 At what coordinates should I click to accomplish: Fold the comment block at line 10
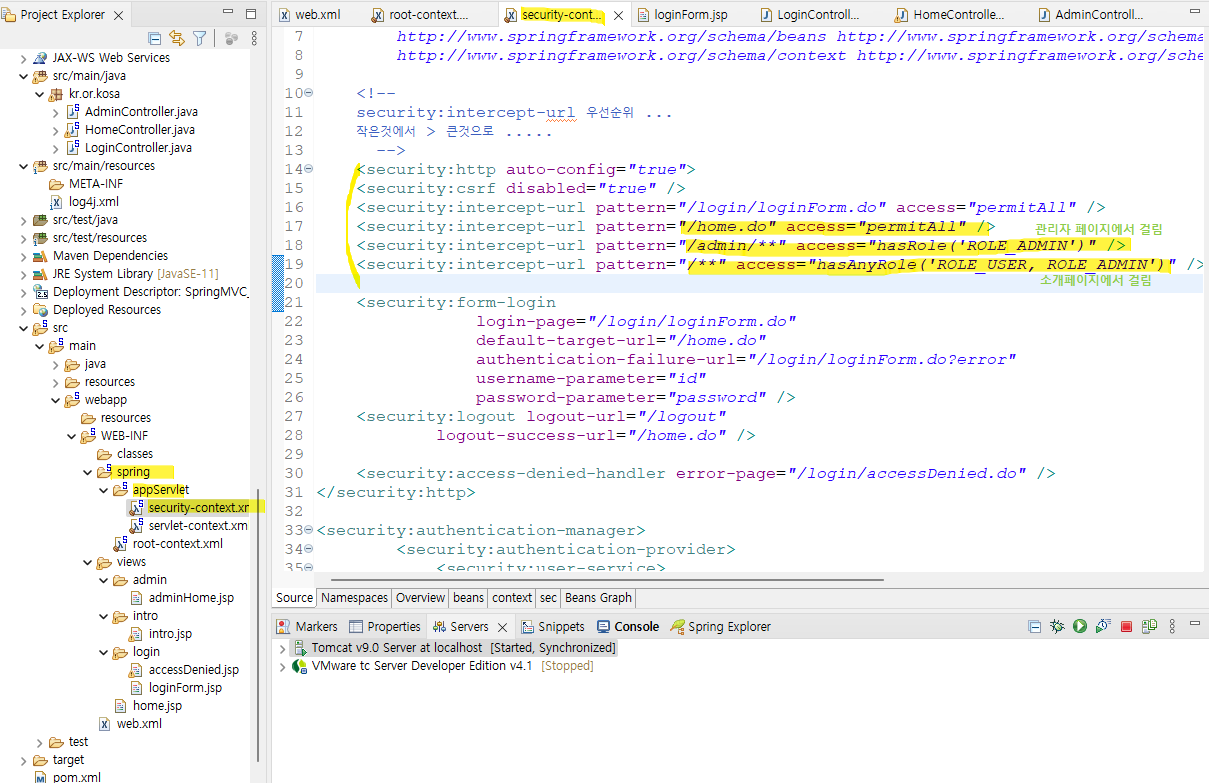point(308,93)
